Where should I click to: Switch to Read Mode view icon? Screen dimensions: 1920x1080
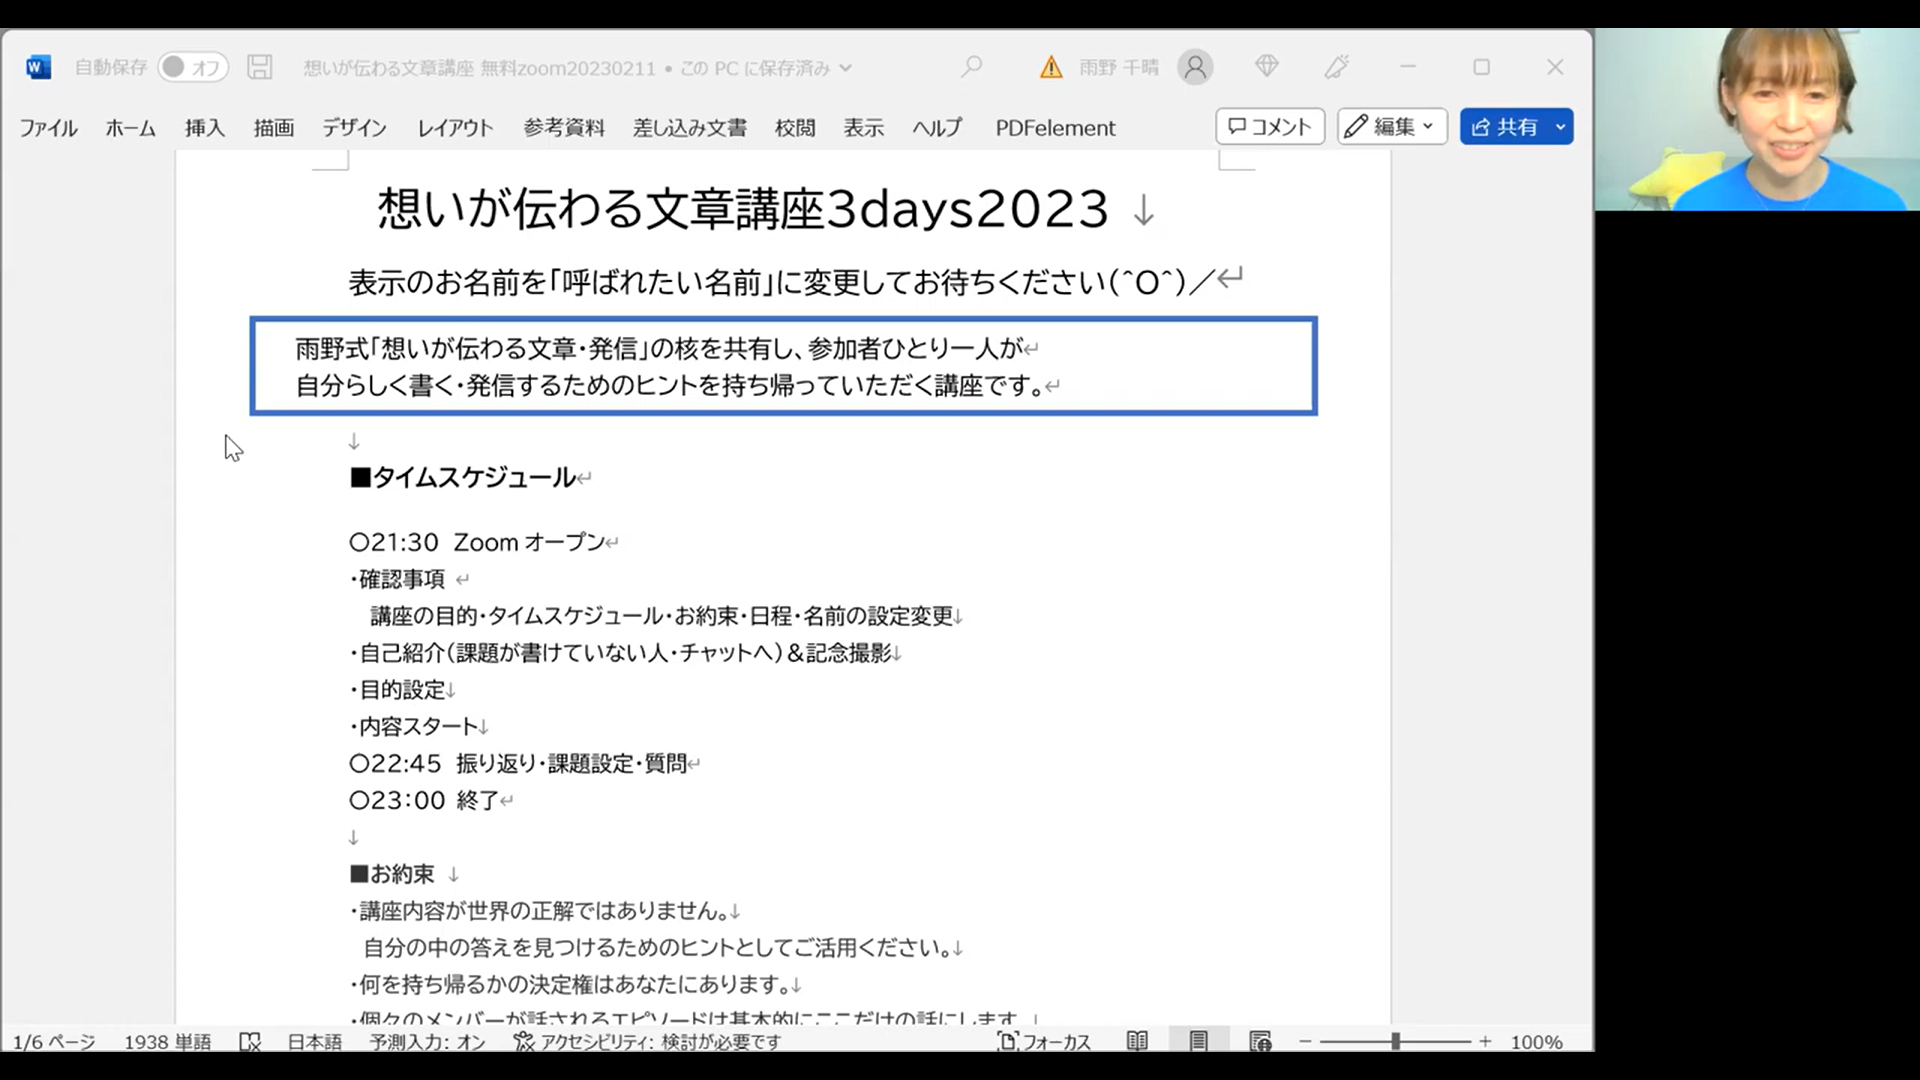pyautogui.click(x=1137, y=1041)
